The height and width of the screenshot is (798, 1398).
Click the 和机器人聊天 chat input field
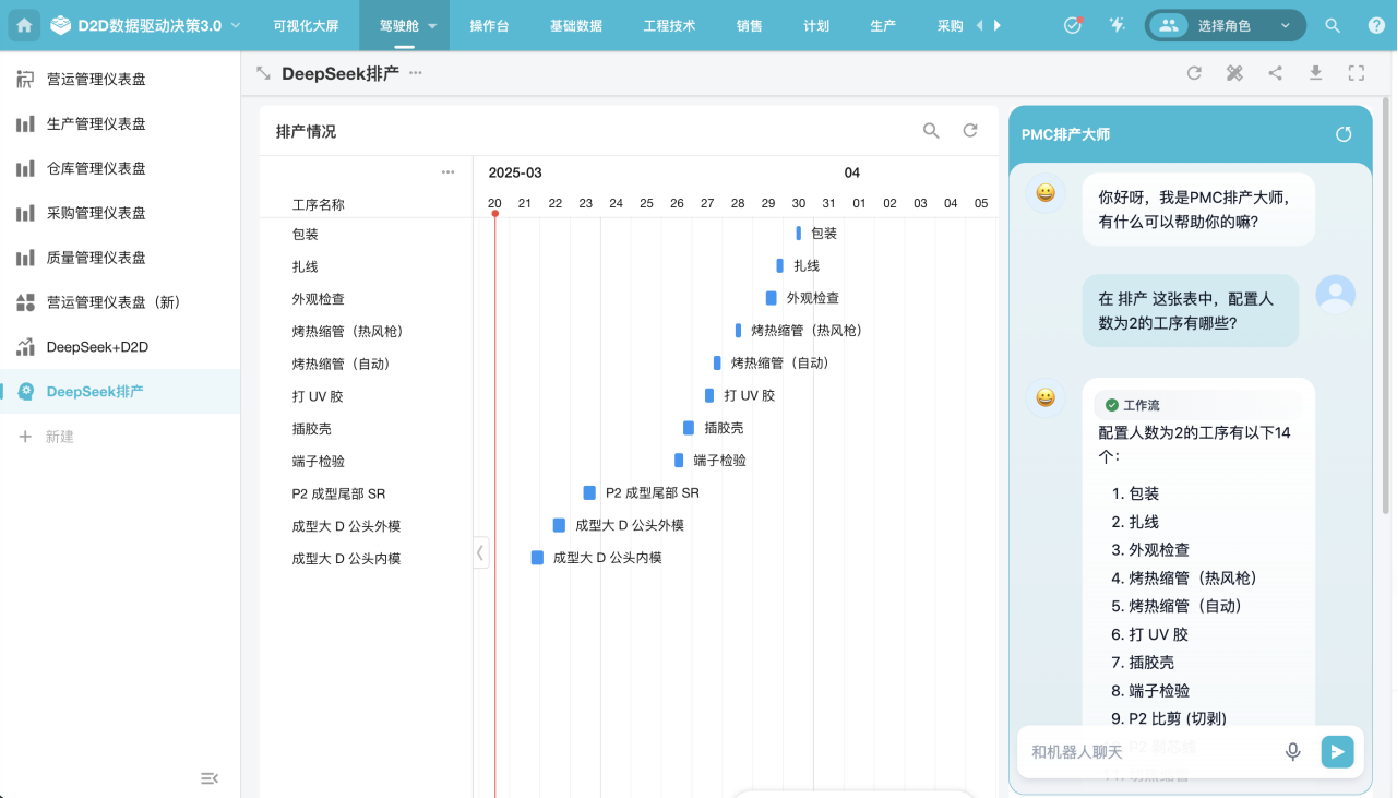pyautogui.click(x=1150, y=752)
